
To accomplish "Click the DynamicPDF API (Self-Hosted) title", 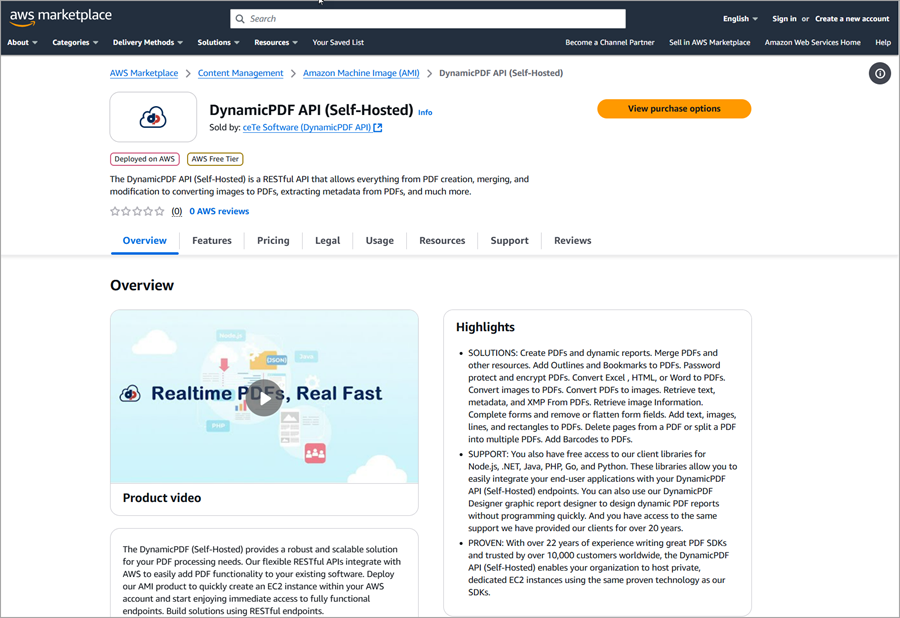I will [311, 110].
